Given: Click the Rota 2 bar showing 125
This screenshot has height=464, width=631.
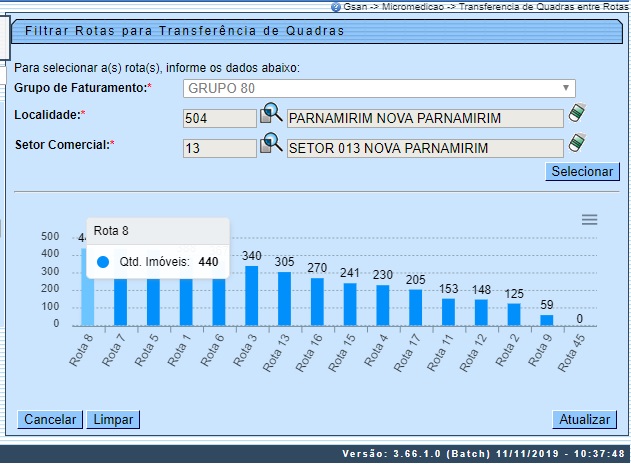Looking at the screenshot, I should pyautogui.click(x=514, y=314).
